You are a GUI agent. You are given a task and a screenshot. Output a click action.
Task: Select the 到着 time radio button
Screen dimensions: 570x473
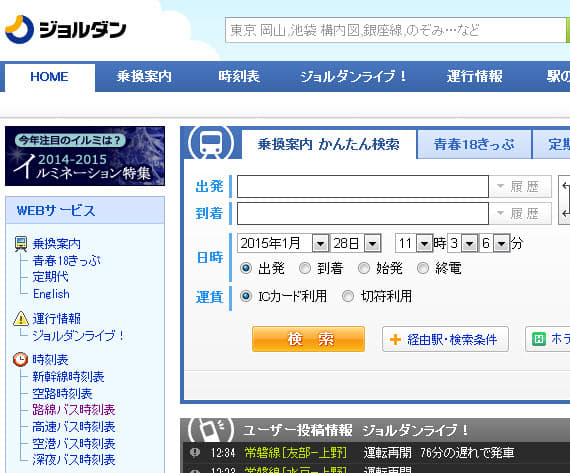tap(305, 268)
